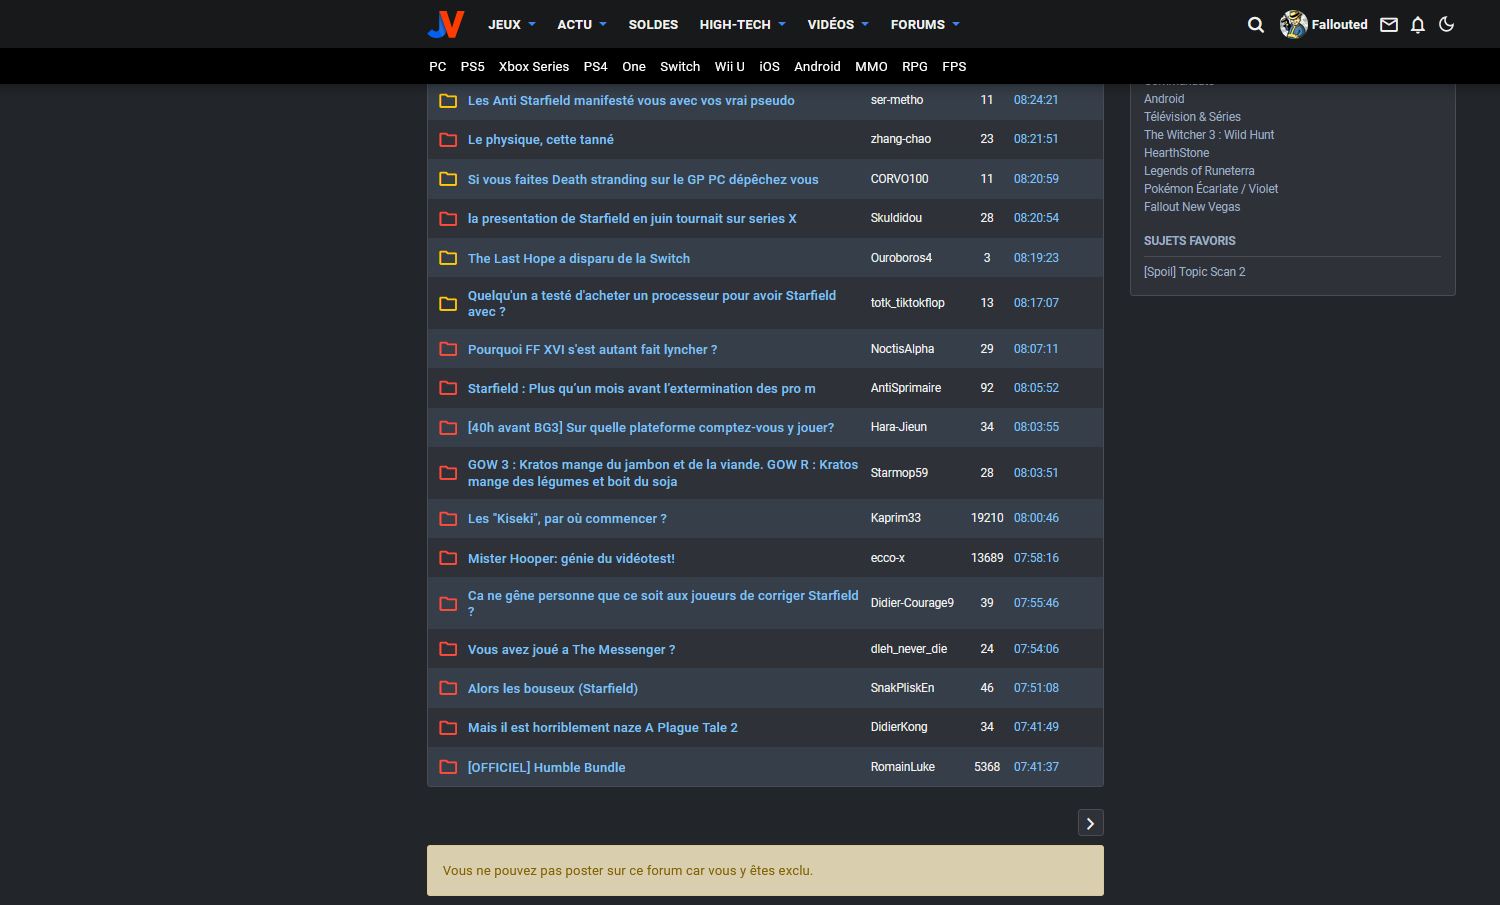The width and height of the screenshot is (1500, 905).
Task: Select the PS5 platform tab
Action: tap(472, 67)
